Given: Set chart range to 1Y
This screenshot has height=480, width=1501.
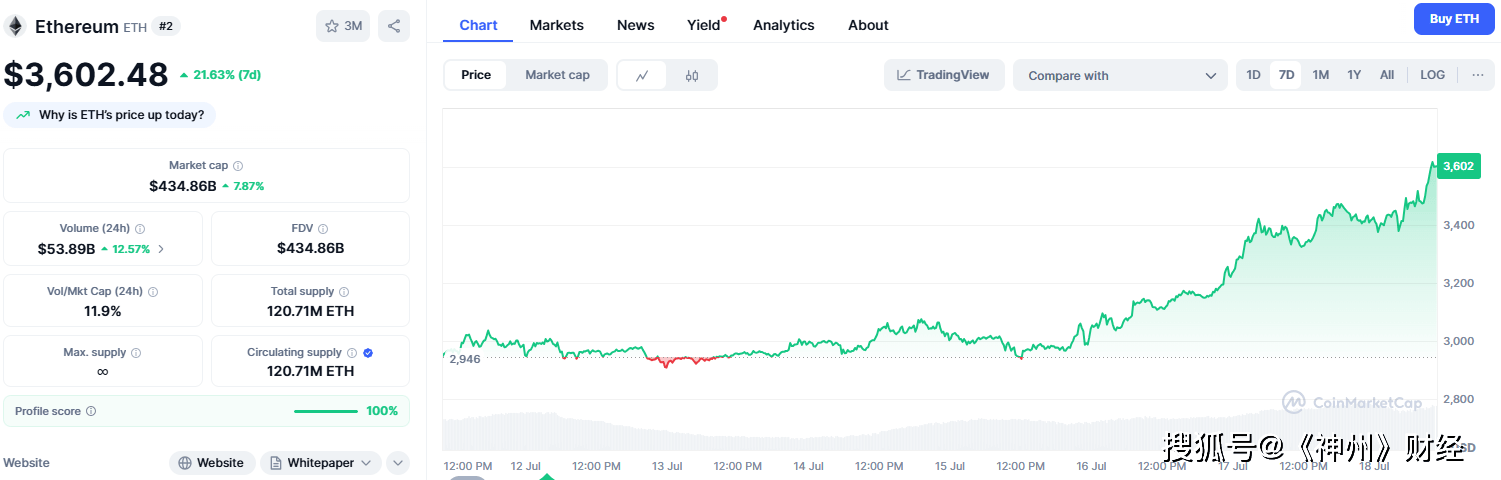Looking at the screenshot, I should point(1354,75).
